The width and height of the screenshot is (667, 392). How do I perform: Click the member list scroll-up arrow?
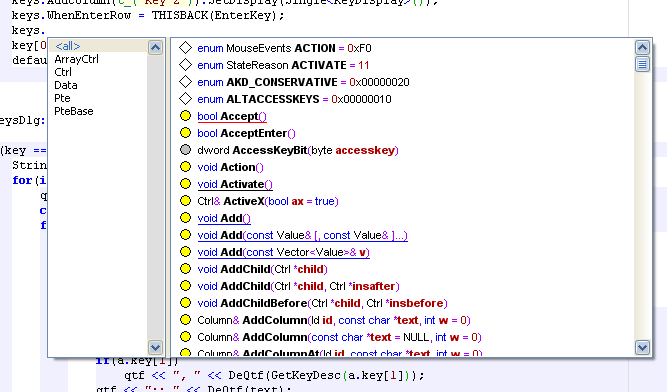click(x=642, y=47)
